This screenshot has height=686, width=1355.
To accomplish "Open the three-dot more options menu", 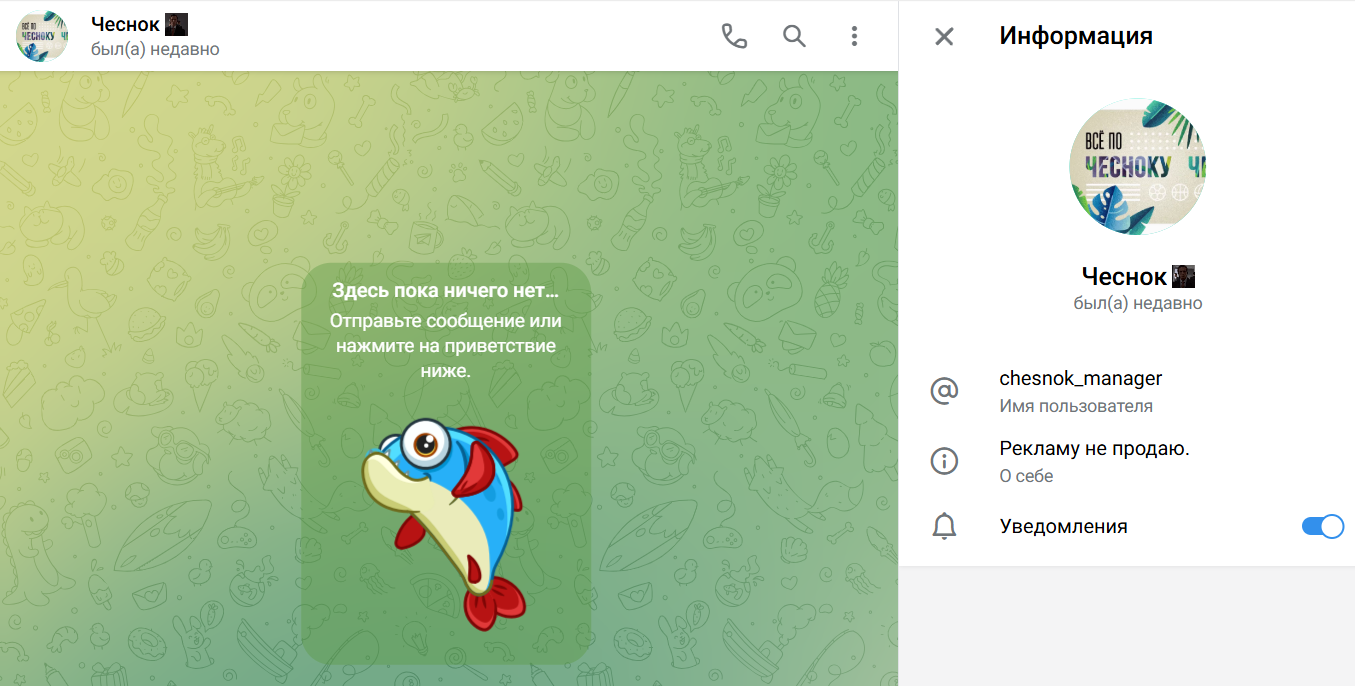I will [x=854, y=36].
